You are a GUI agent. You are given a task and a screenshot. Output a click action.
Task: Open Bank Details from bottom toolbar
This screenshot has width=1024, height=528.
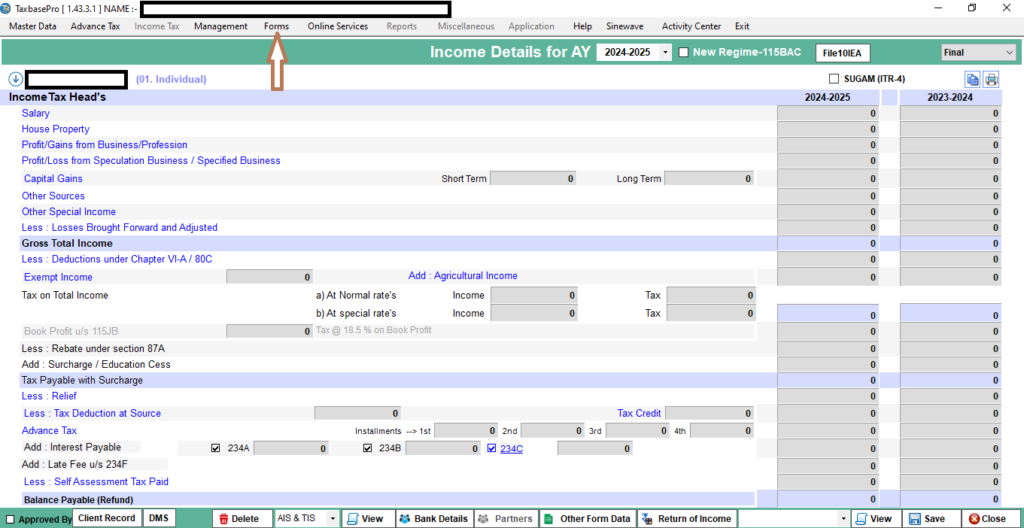click(x=432, y=519)
